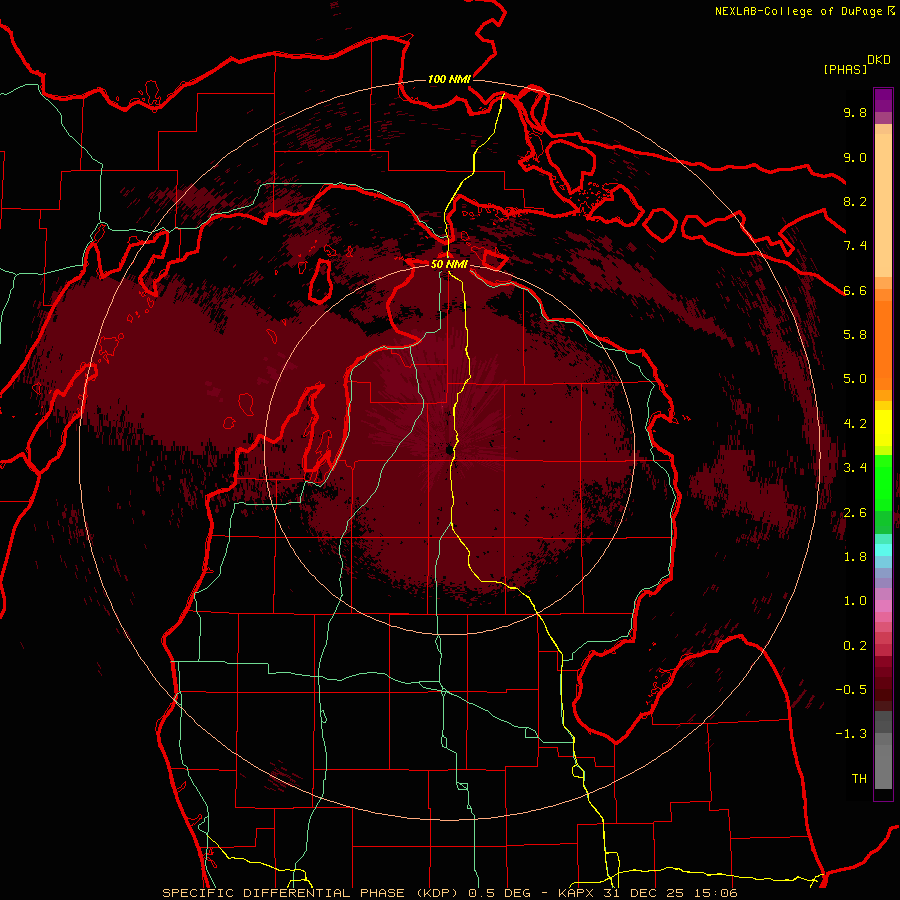Click the DKD label above the color scale

(879, 59)
